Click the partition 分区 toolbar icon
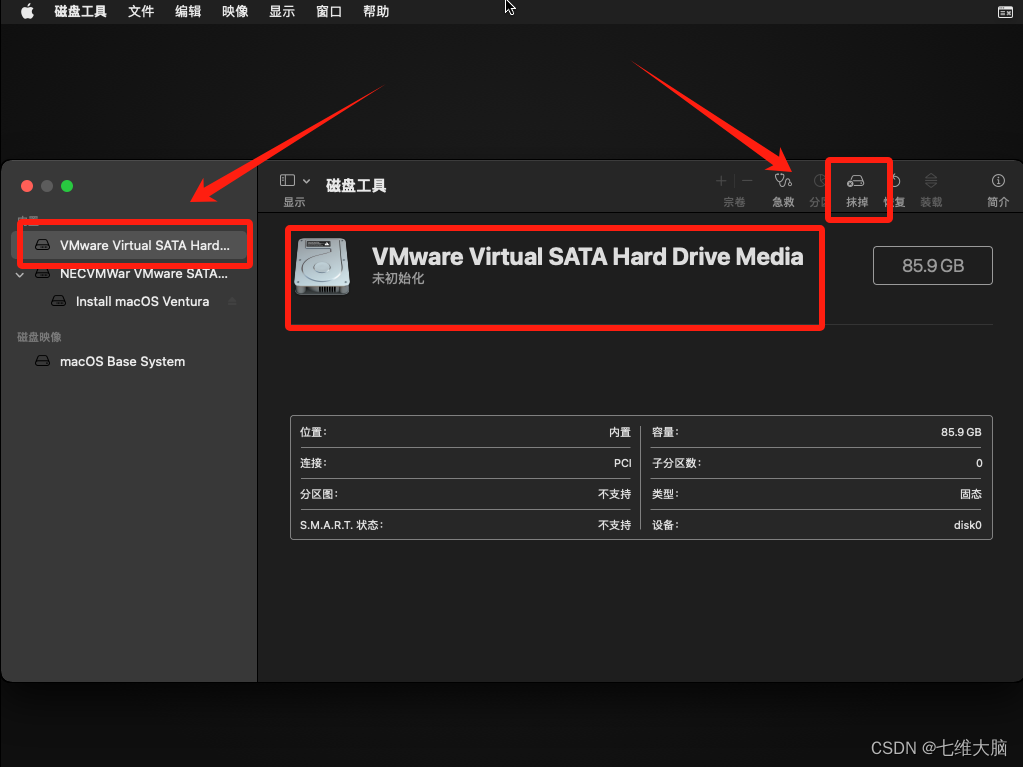Screen dimensions: 1023x767 (x=819, y=181)
